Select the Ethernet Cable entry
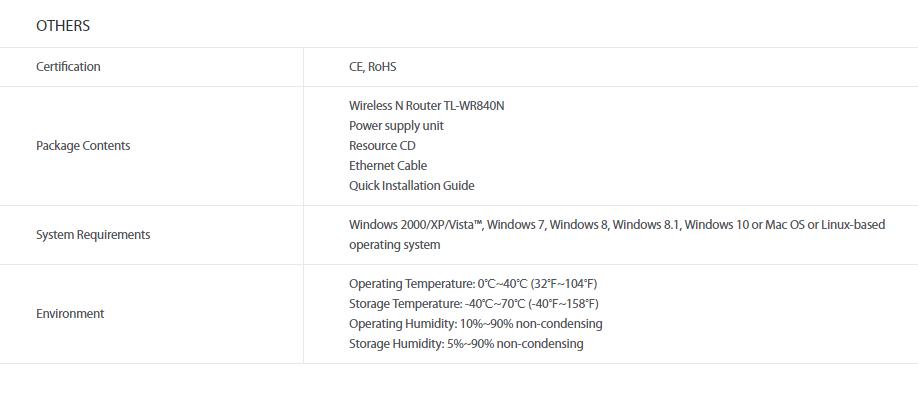 coord(388,166)
